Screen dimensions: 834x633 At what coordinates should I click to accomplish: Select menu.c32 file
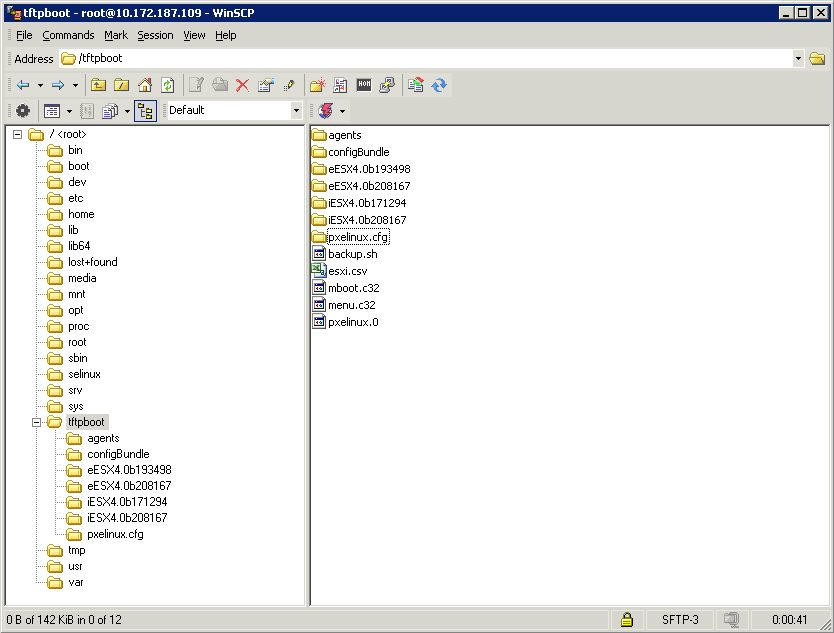[352, 305]
